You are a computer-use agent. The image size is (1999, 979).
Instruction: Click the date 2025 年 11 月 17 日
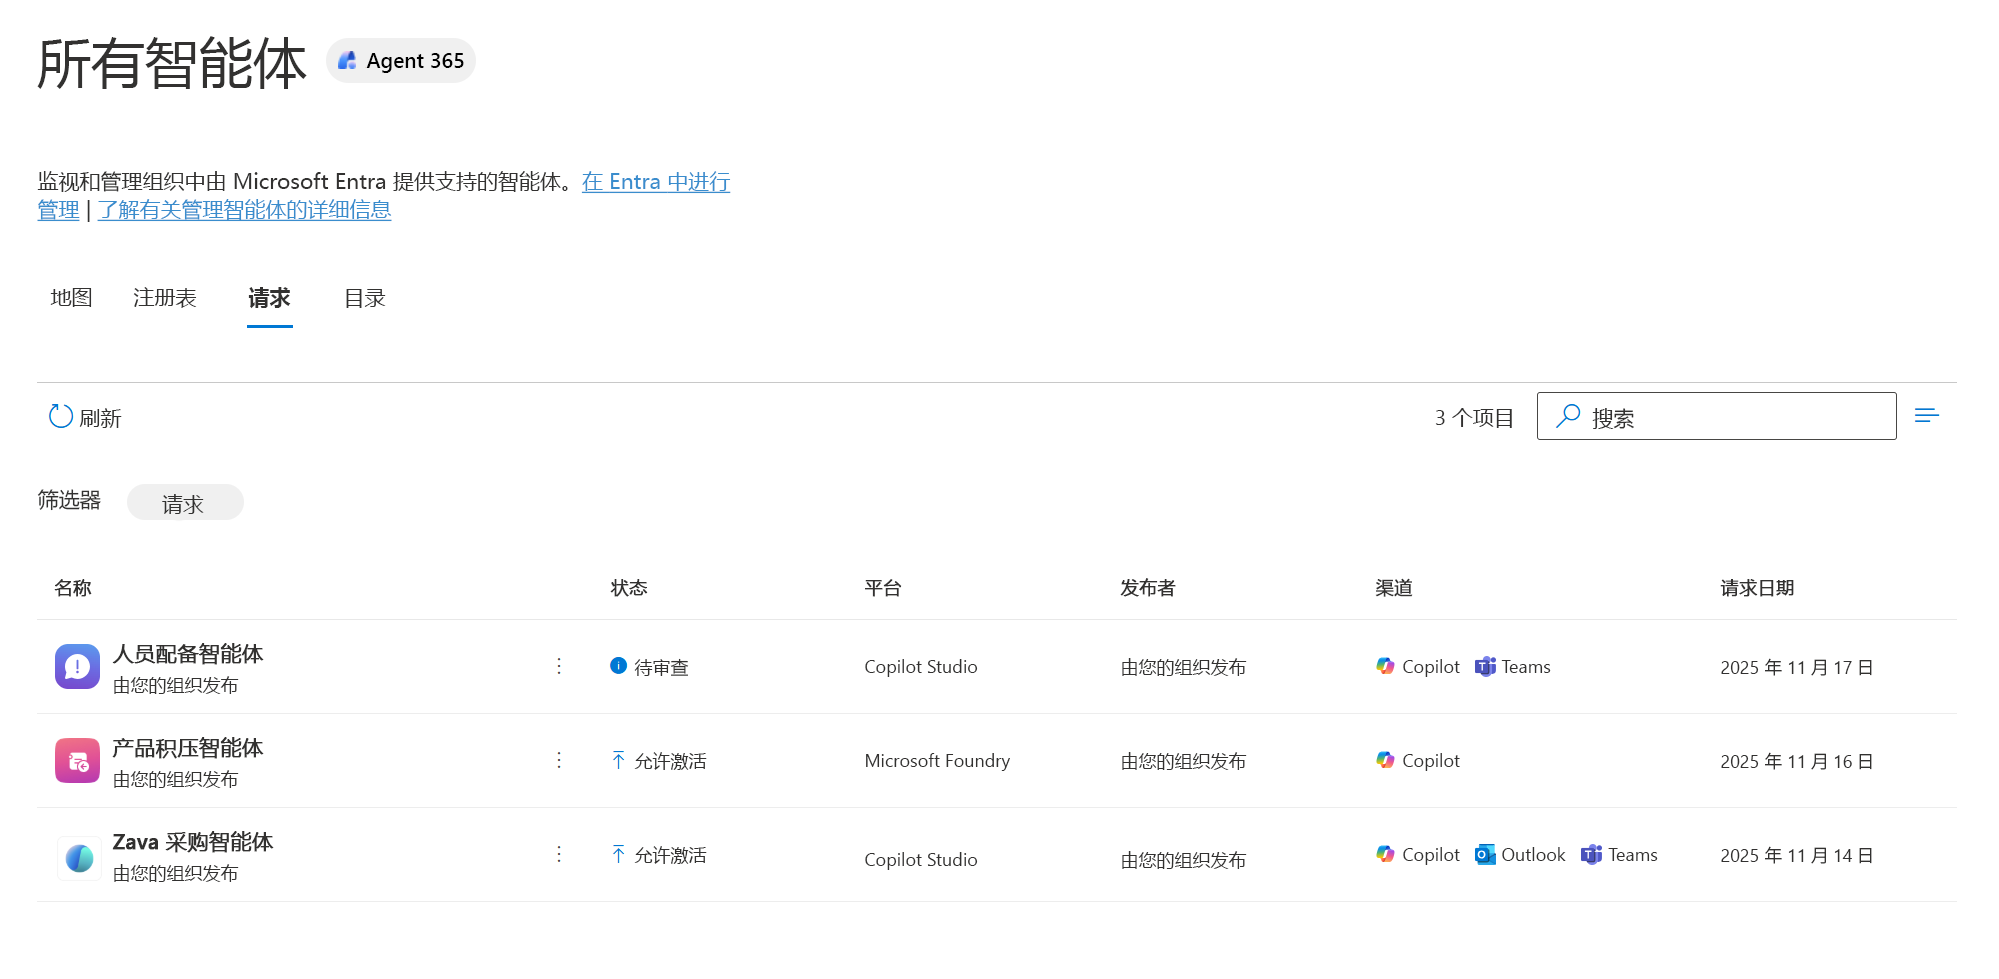tap(1797, 667)
